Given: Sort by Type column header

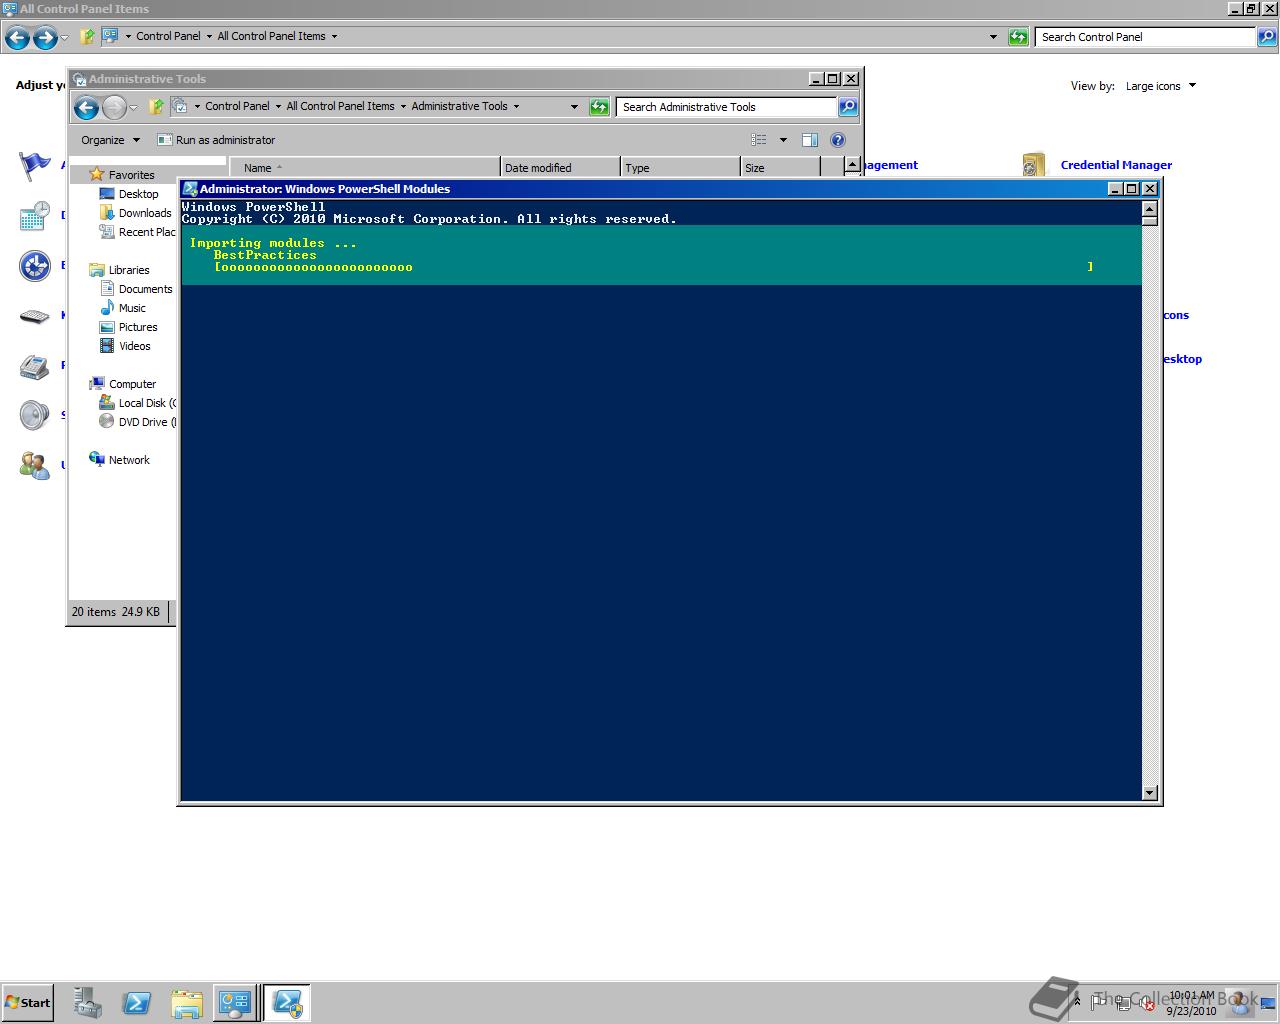Looking at the screenshot, I should tap(680, 168).
